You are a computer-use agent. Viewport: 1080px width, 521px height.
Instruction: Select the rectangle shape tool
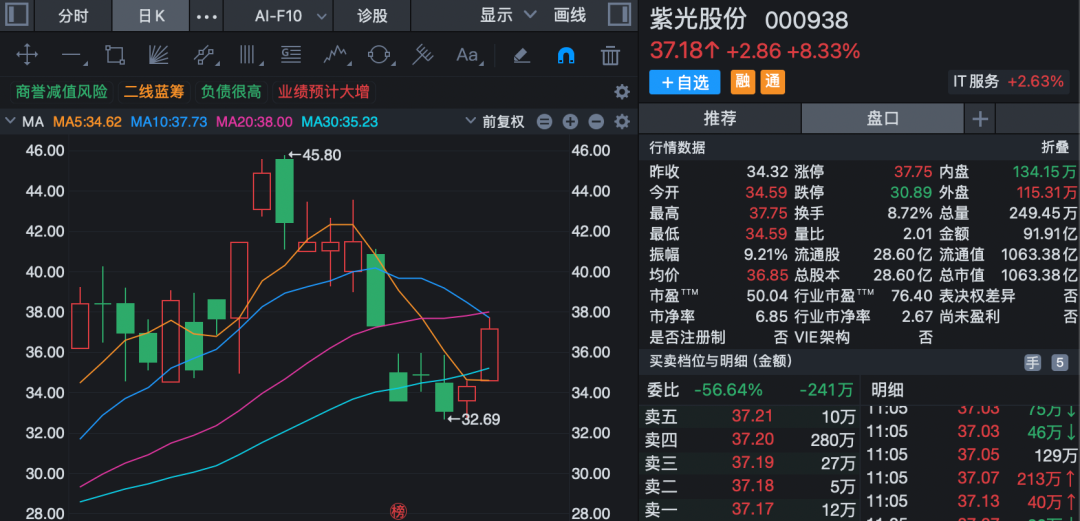click(x=114, y=54)
